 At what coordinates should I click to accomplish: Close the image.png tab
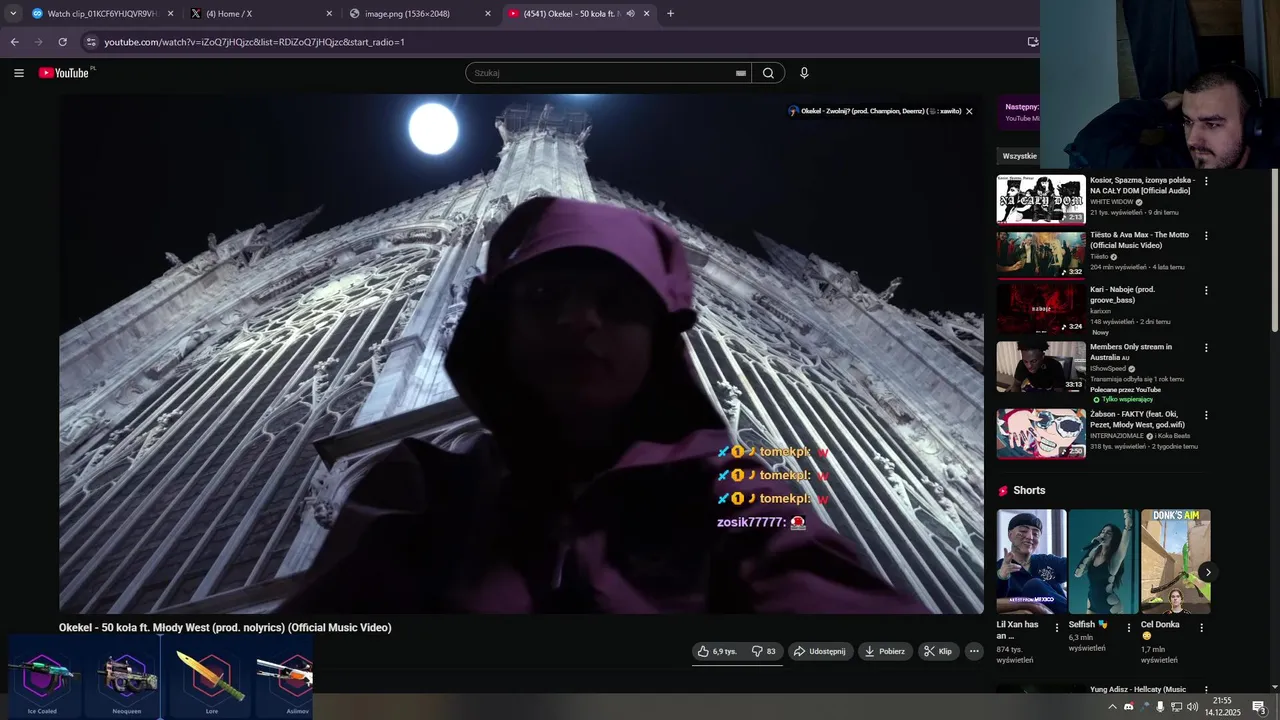[488, 14]
